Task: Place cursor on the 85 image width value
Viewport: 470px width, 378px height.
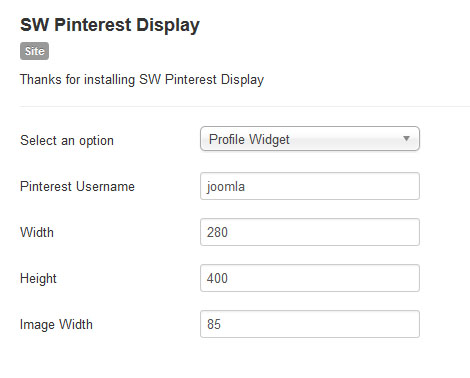Action: (x=214, y=324)
